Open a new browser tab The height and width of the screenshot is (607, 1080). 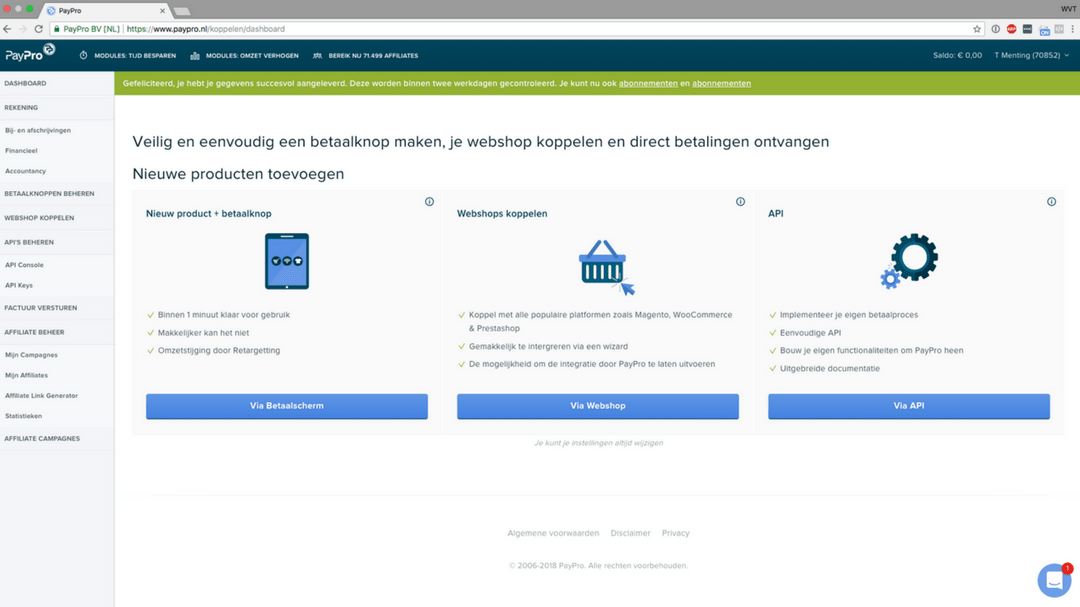coord(182,11)
